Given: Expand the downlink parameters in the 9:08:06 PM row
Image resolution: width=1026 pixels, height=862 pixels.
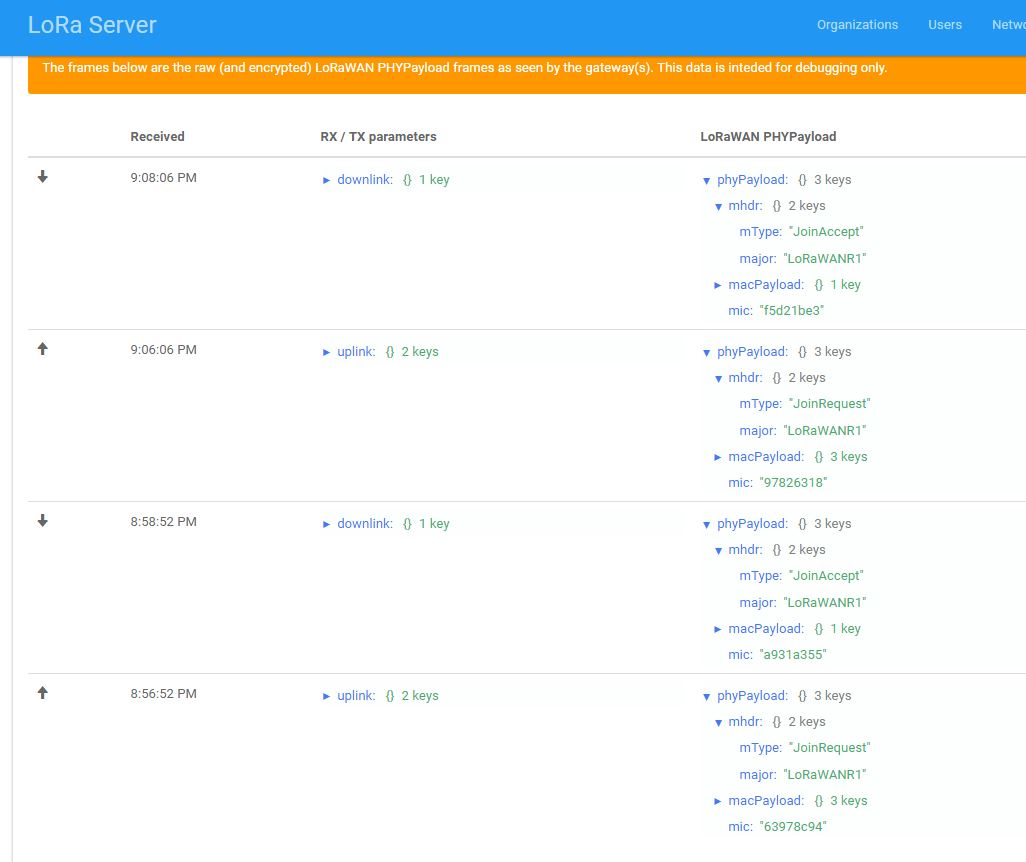Looking at the screenshot, I should click(326, 181).
